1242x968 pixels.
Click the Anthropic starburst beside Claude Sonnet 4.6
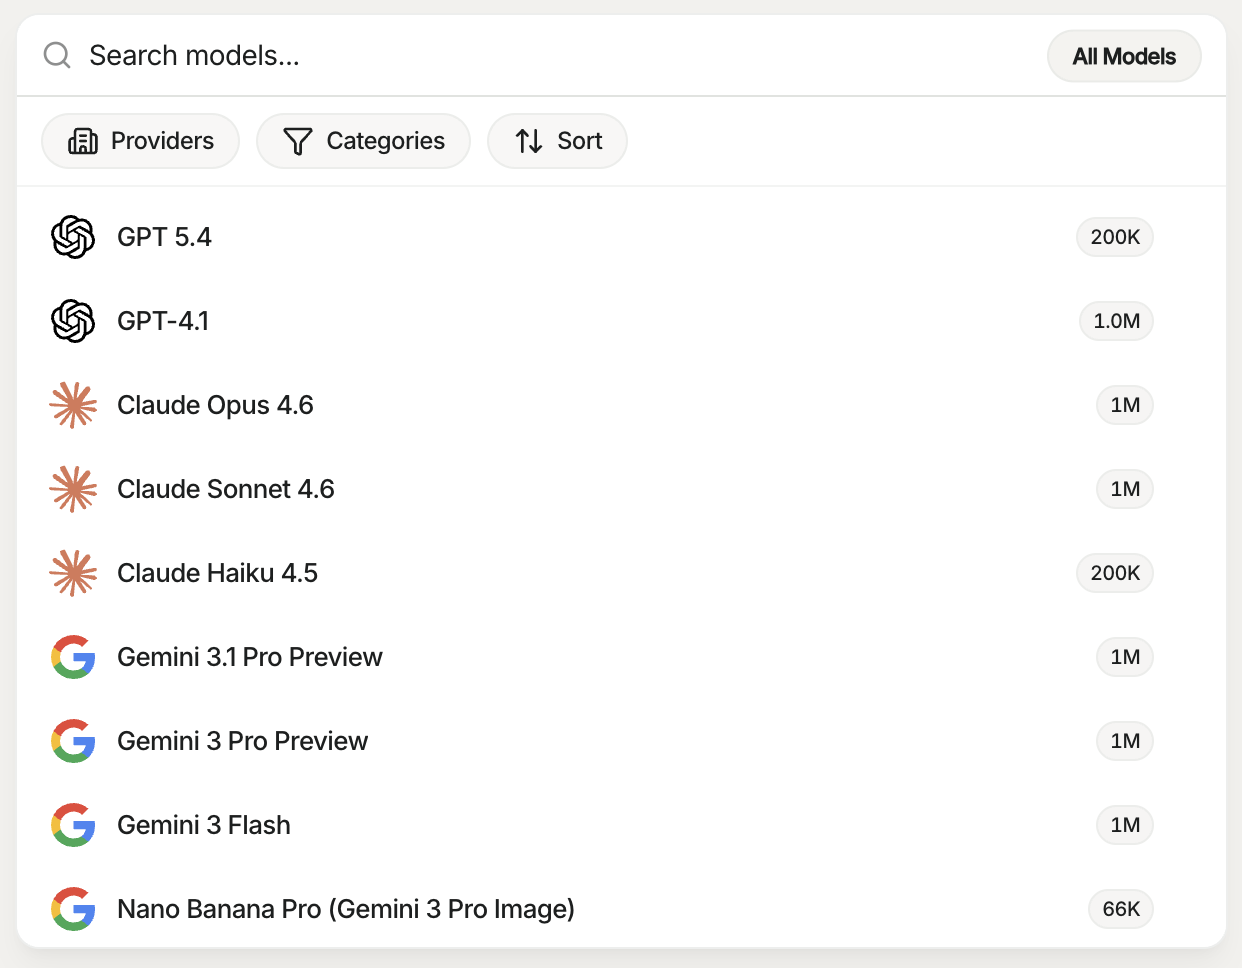[x=73, y=489]
